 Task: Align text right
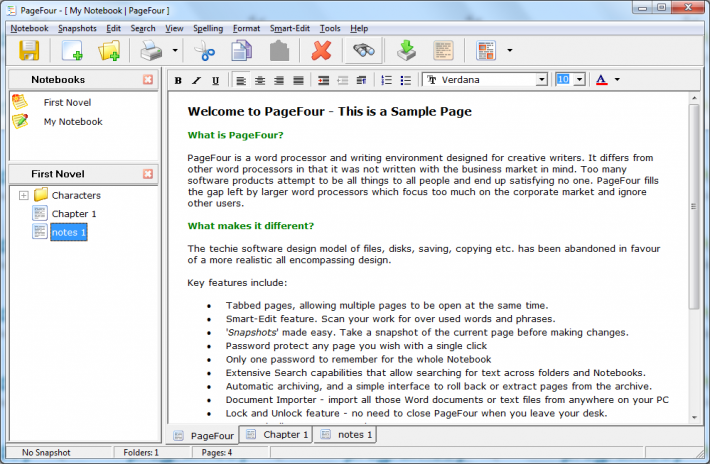click(x=279, y=80)
